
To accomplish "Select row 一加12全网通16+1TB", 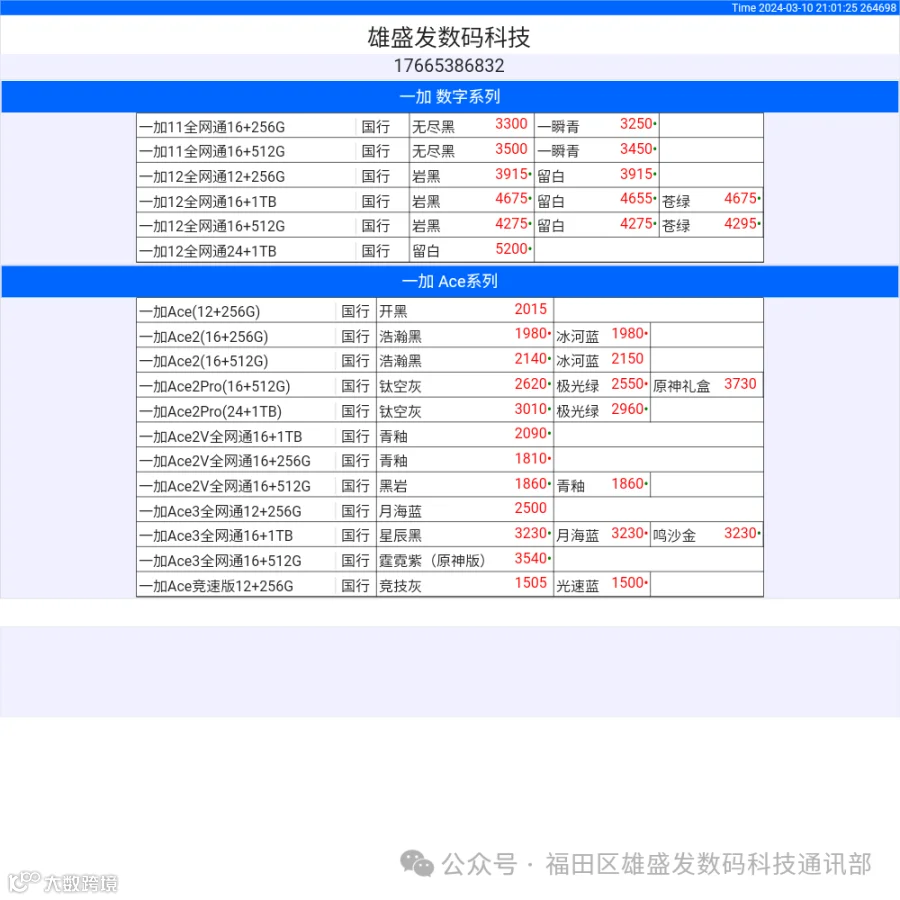I will pos(450,201).
